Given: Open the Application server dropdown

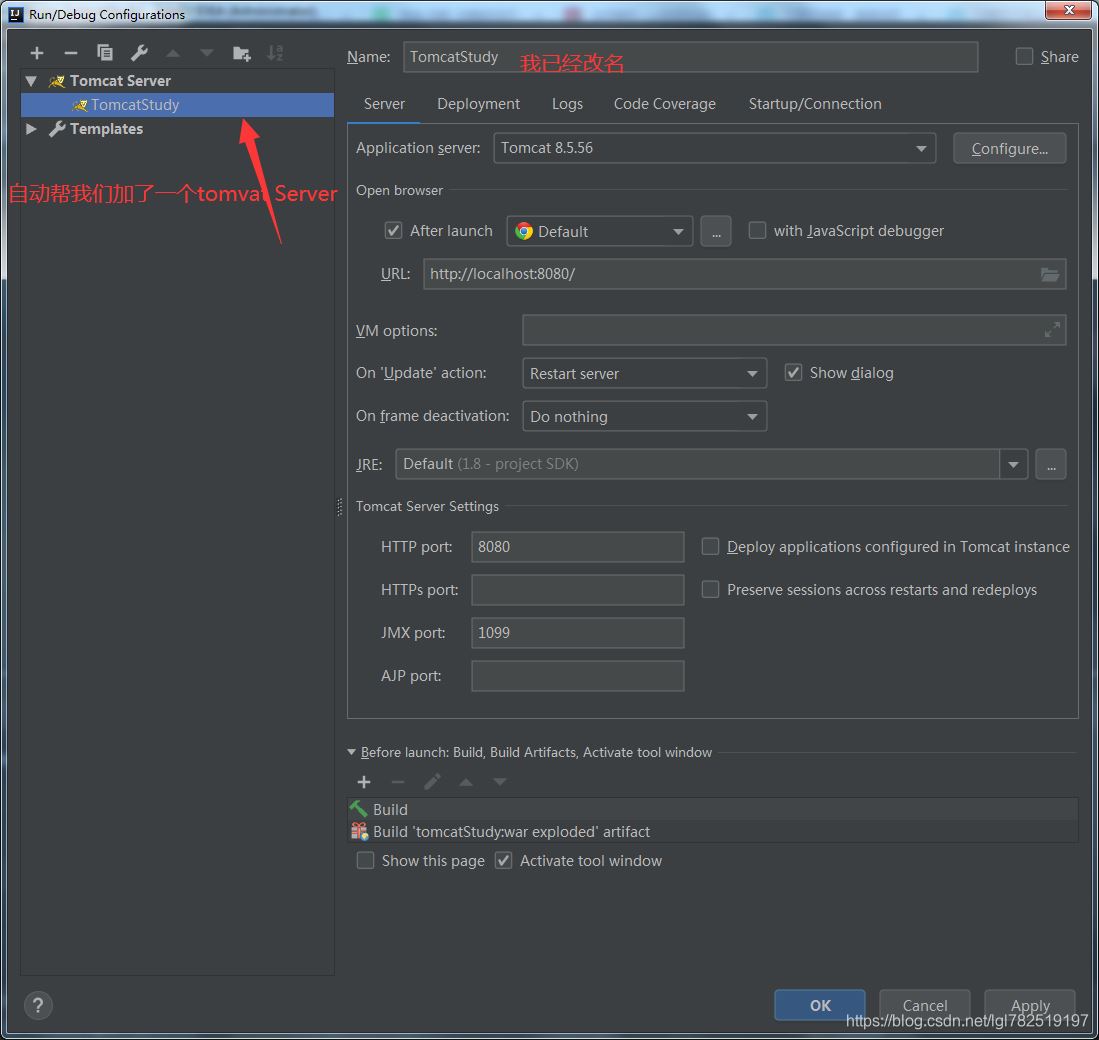Looking at the screenshot, I should tap(714, 148).
